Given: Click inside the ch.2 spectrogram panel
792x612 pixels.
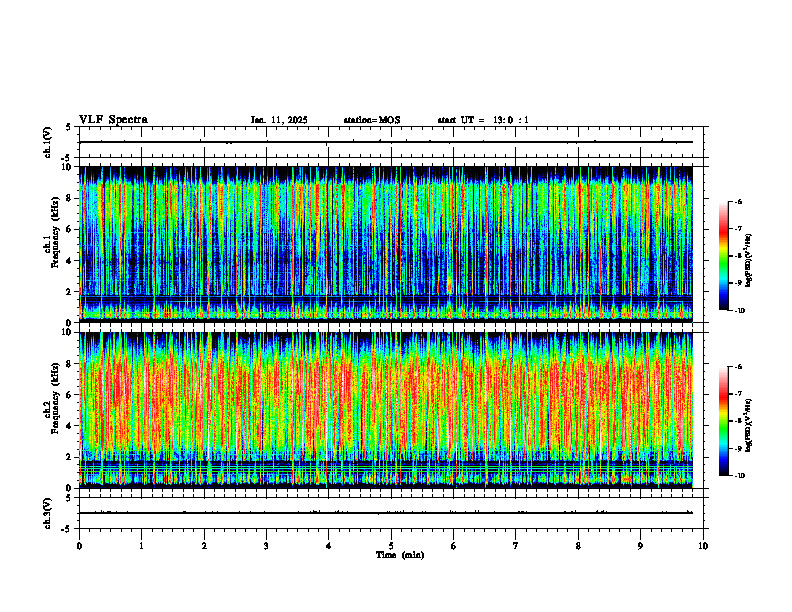Looking at the screenshot, I should (386, 410).
